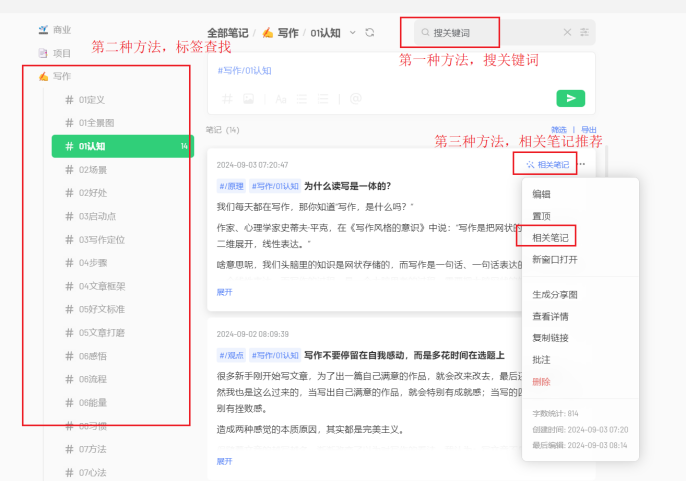
Task: Choose 生成分享图 from the context menu
Action: pyautogui.click(x=555, y=295)
